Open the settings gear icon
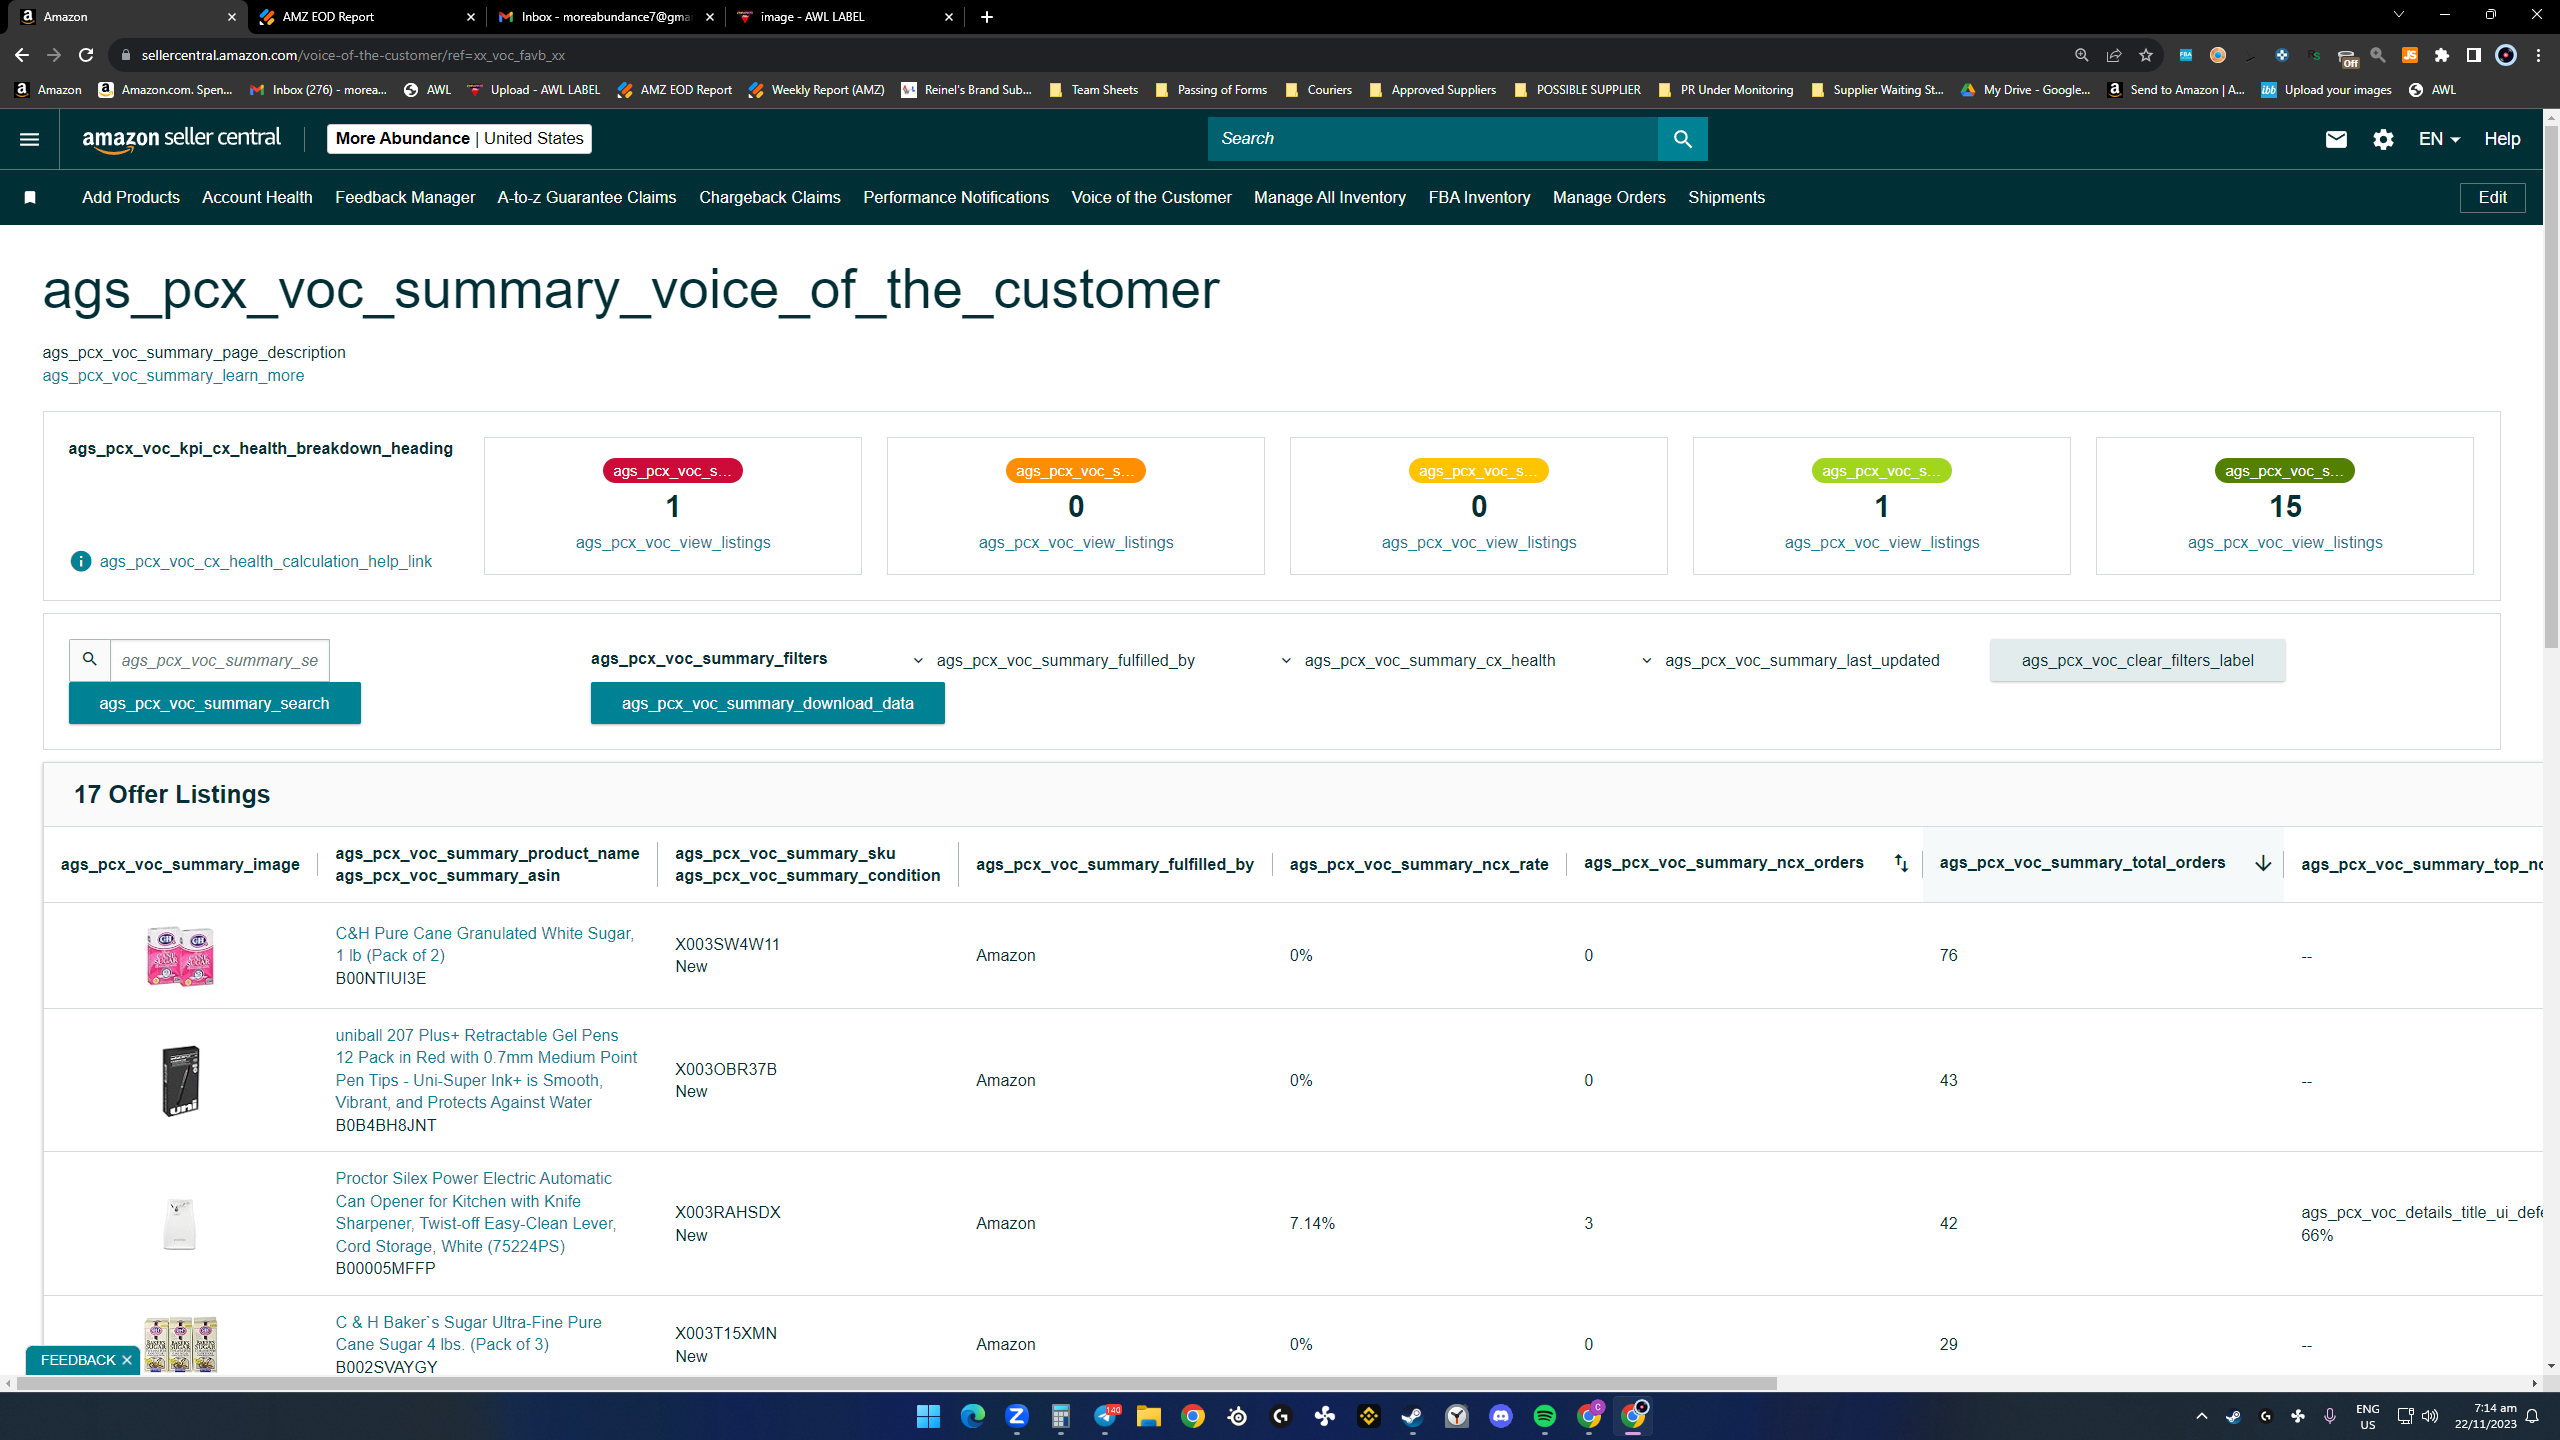 (2383, 139)
